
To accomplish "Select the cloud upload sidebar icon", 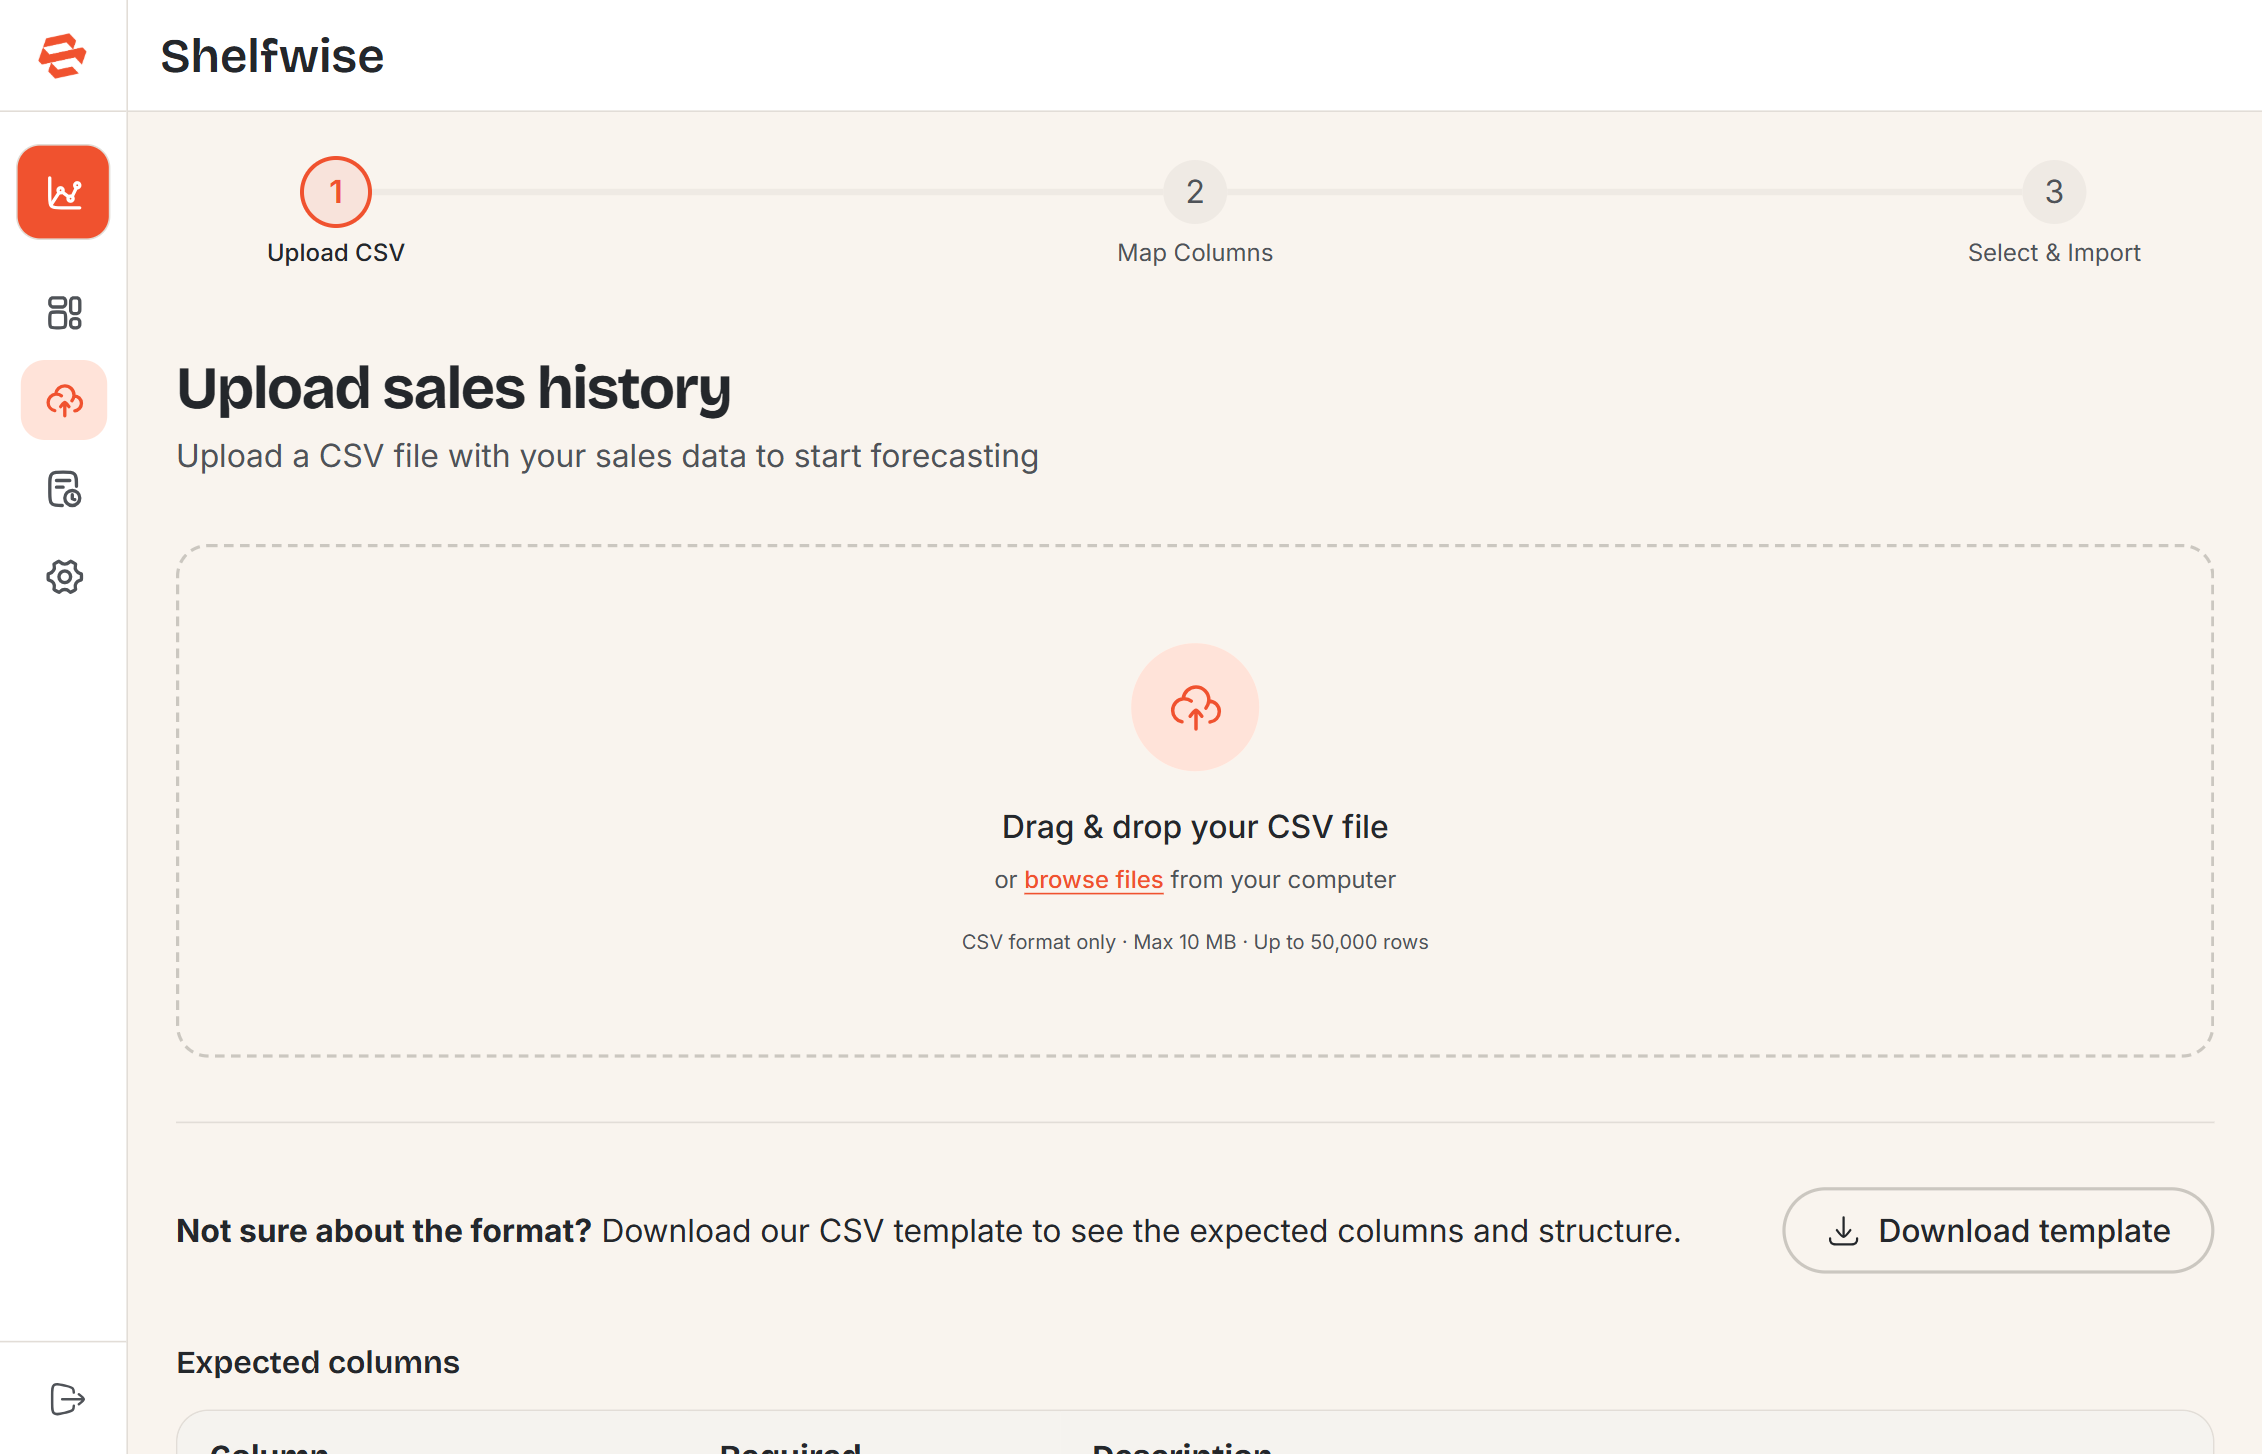I will click(x=64, y=400).
